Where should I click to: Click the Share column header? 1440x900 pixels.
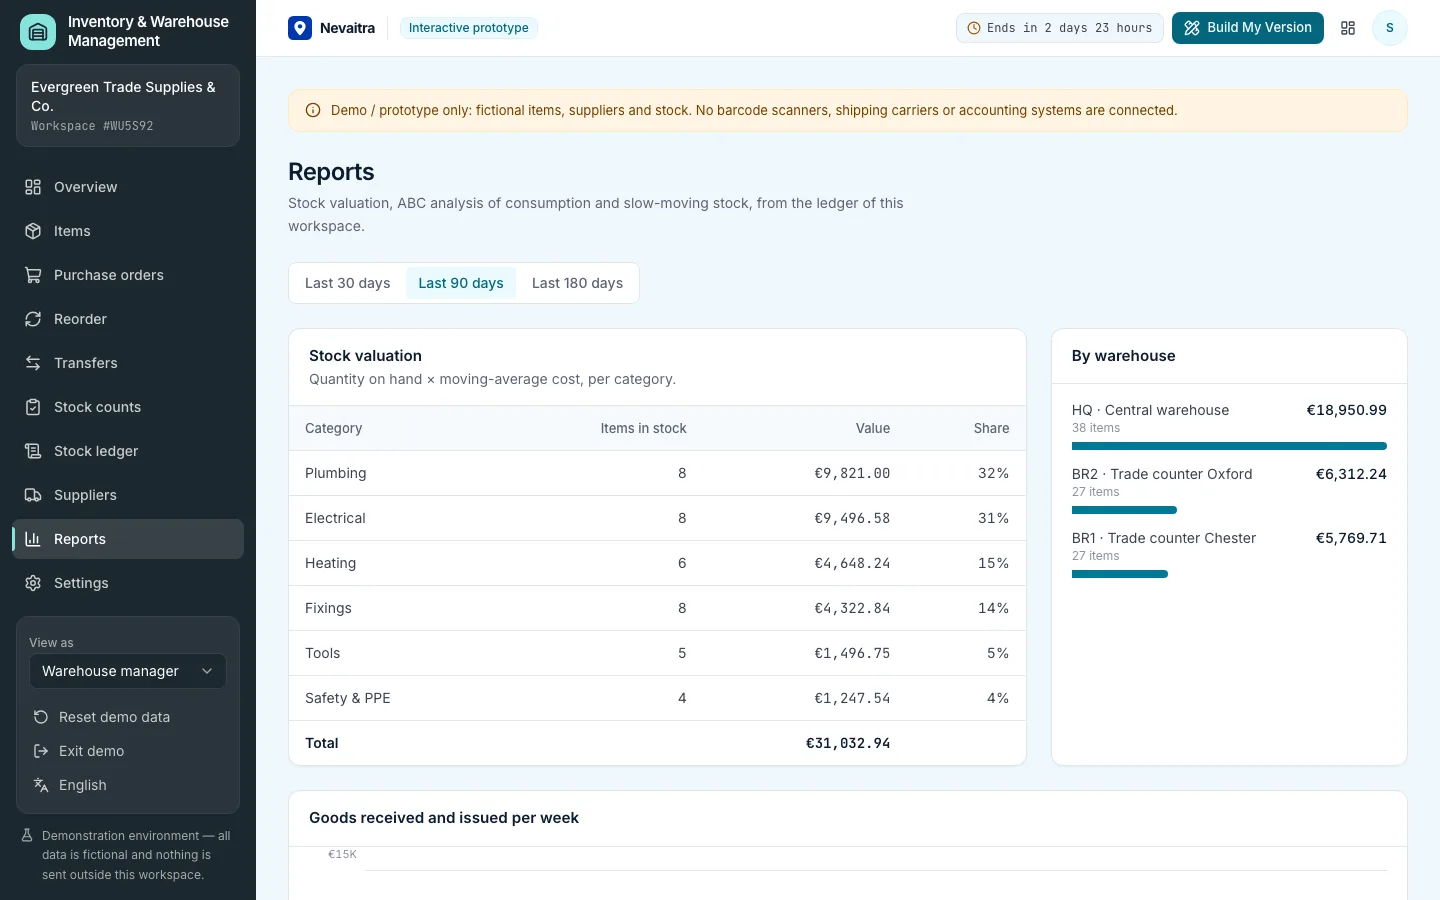coord(991,428)
